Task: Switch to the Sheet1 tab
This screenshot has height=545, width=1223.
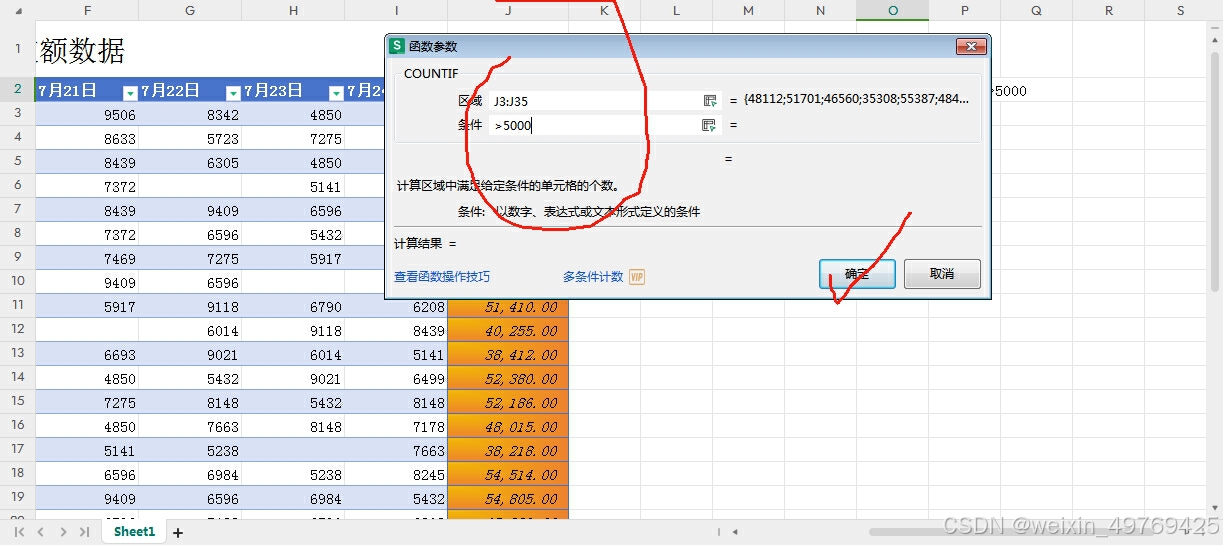Action: (134, 532)
